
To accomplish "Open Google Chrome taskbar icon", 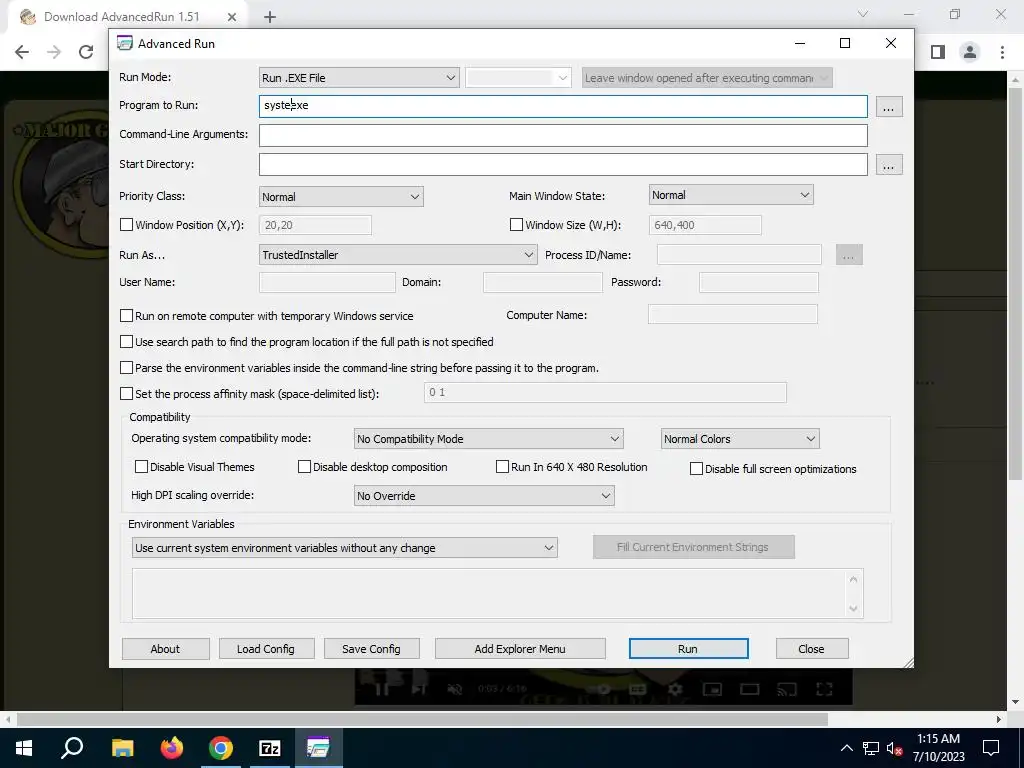I will (x=221, y=748).
